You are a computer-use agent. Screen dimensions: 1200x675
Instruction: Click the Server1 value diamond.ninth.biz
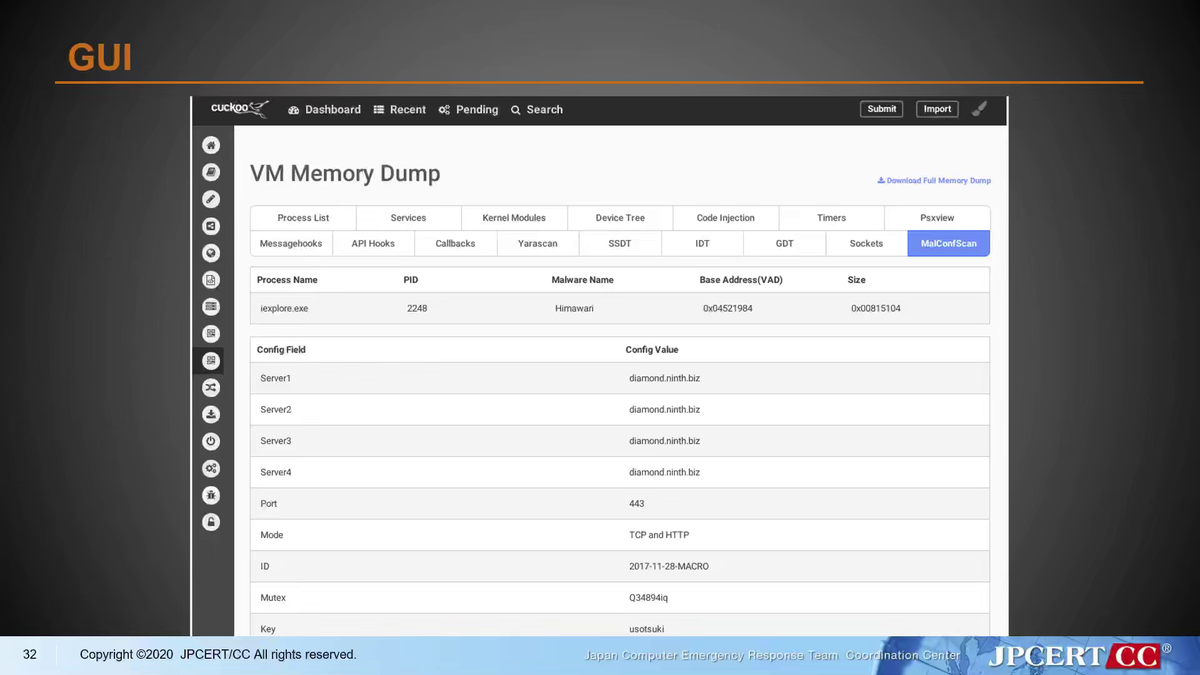[664, 379]
